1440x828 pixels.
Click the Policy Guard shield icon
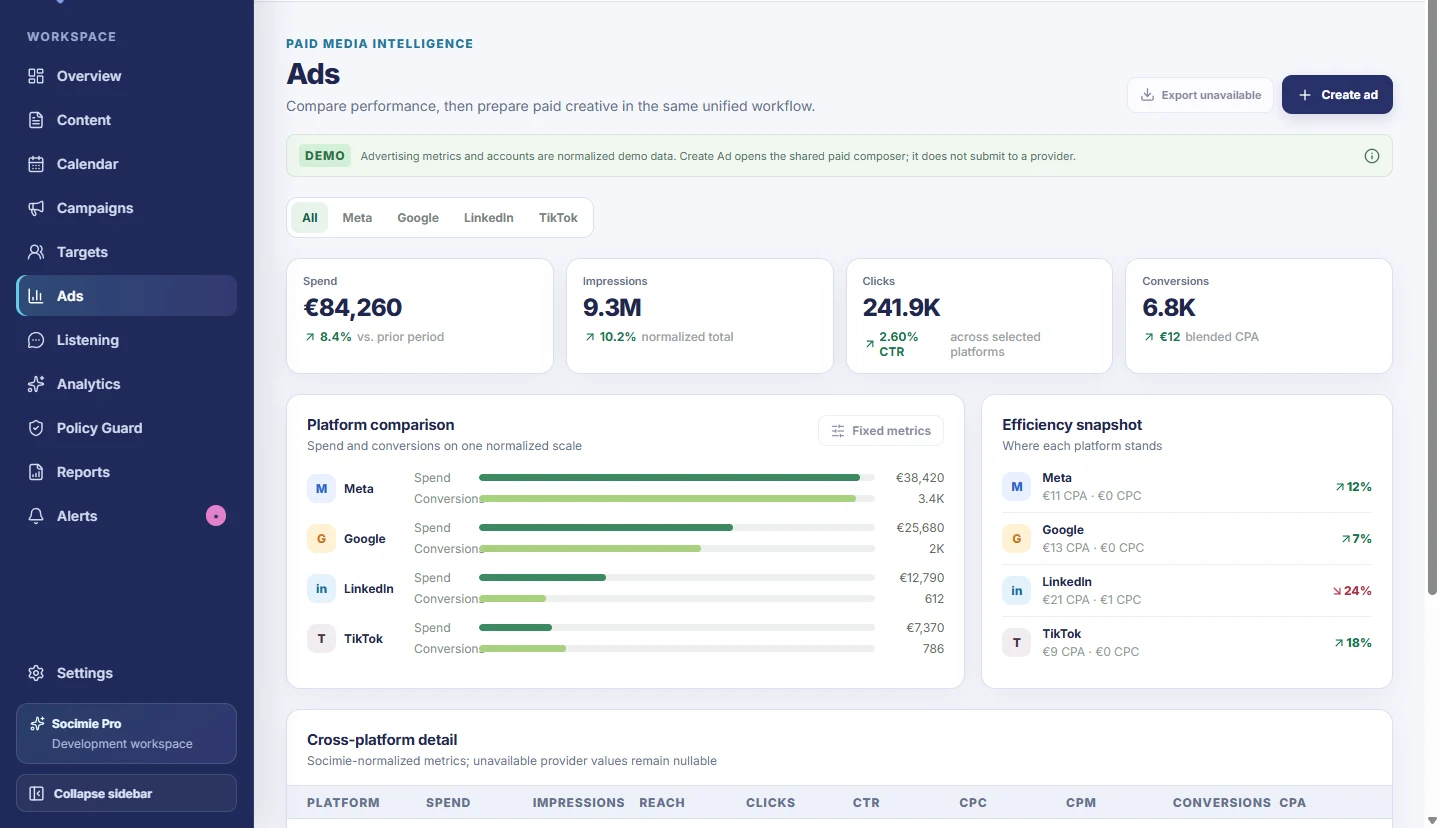36,428
